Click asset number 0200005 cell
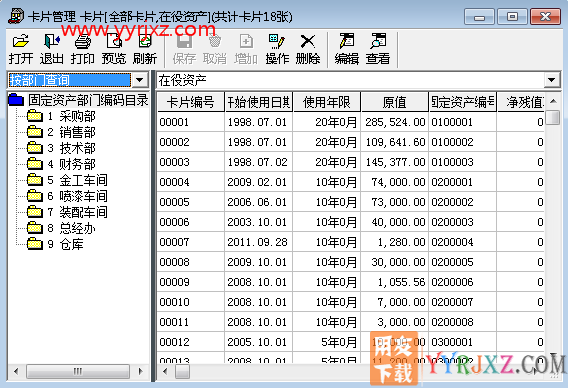The height and width of the screenshot is (388, 568). click(463, 262)
